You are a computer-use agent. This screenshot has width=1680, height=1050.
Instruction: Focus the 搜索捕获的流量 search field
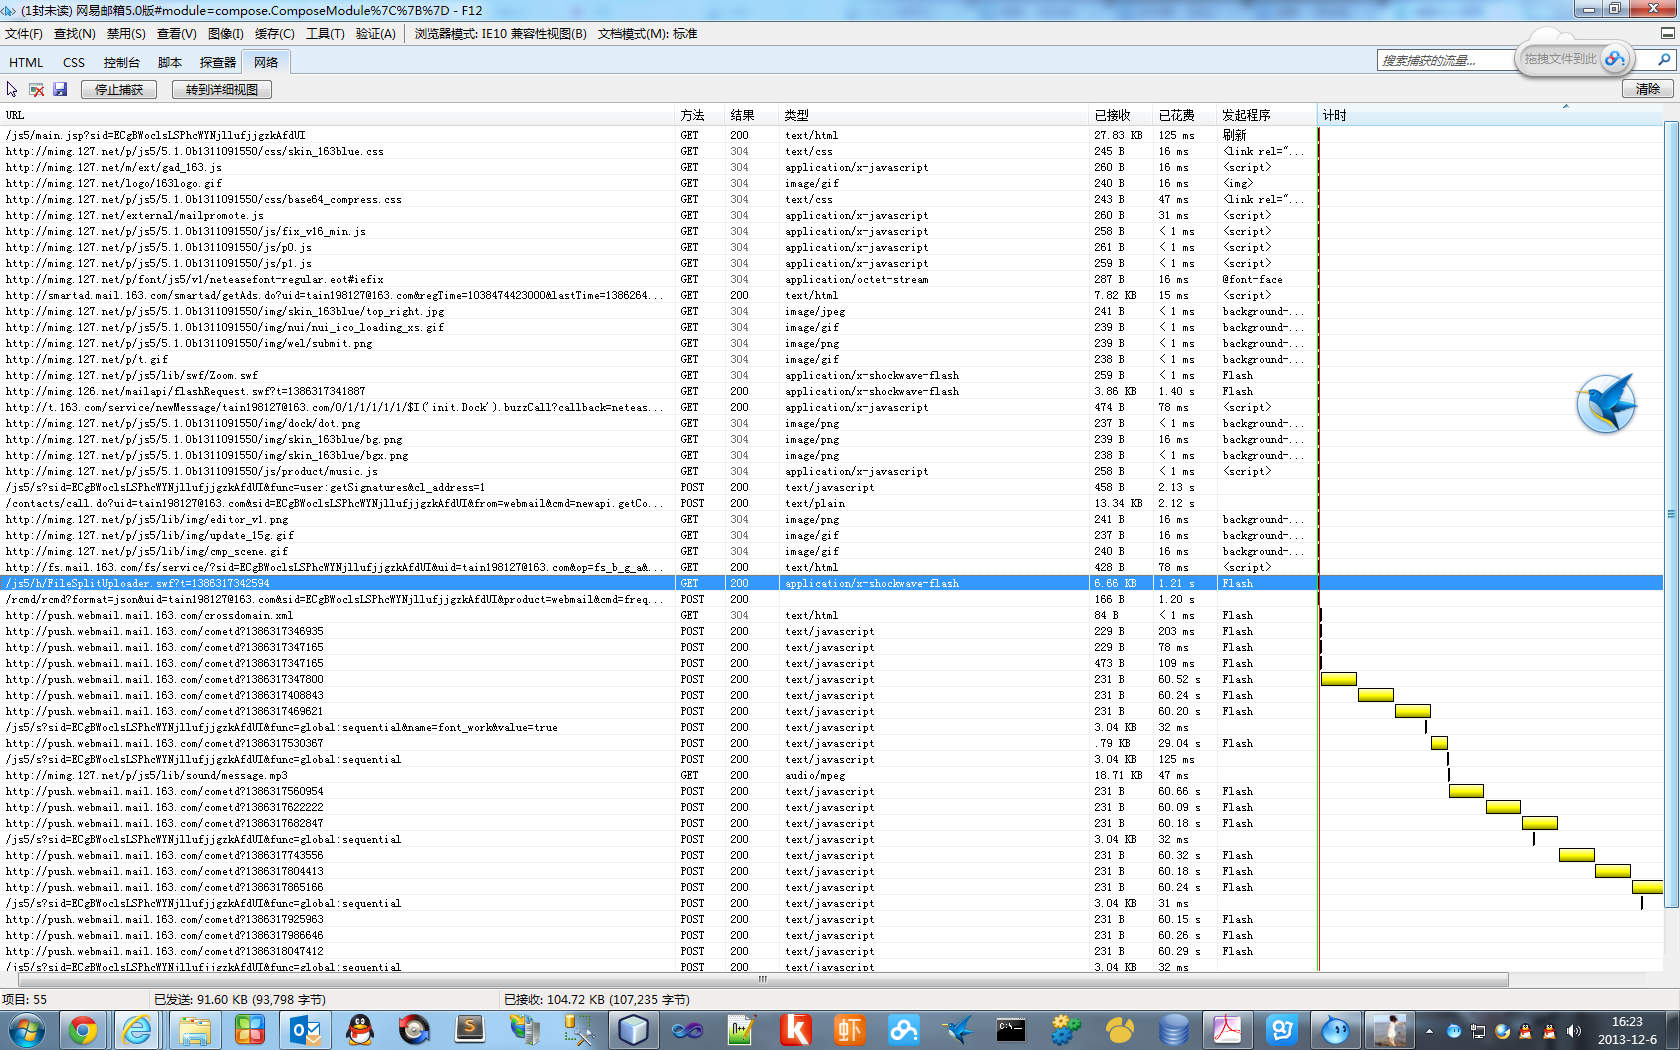(x=1446, y=60)
